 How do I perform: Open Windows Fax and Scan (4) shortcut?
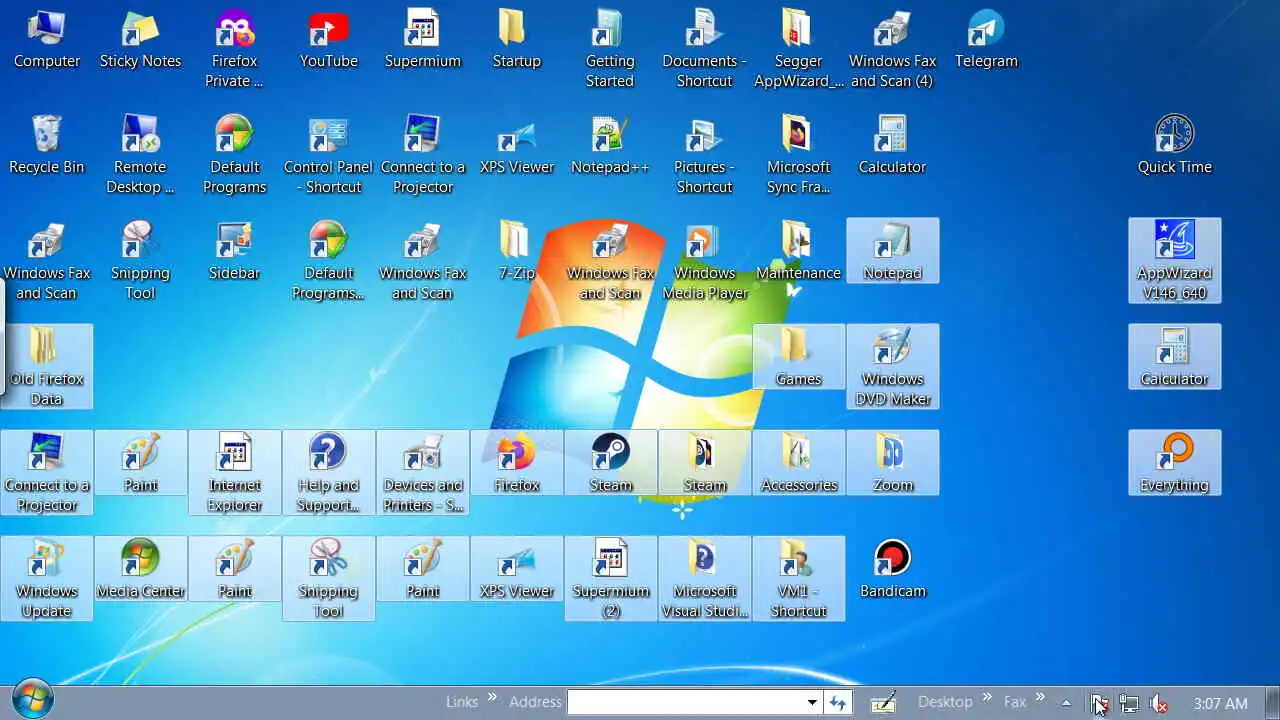pyautogui.click(x=892, y=50)
